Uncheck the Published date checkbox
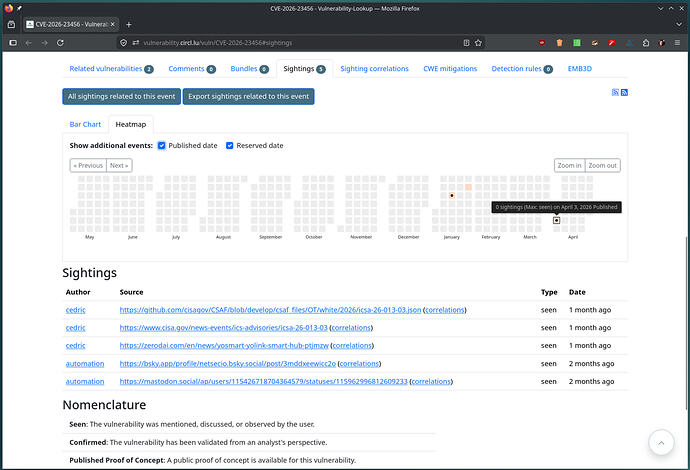The width and height of the screenshot is (690, 470). tap(162, 146)
